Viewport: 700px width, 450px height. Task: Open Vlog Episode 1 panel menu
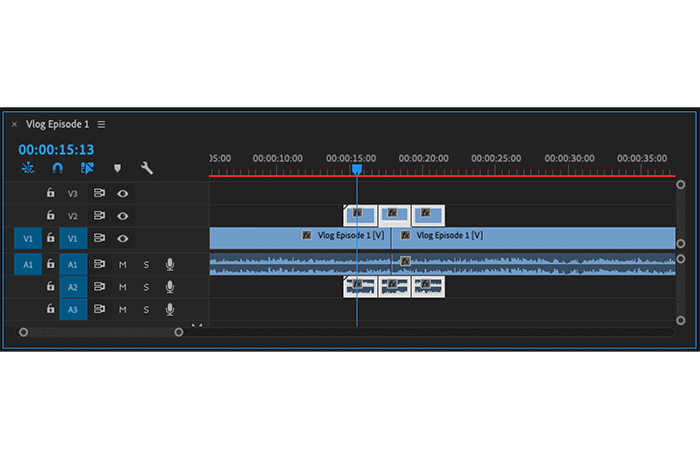click(x=101, y=125)
